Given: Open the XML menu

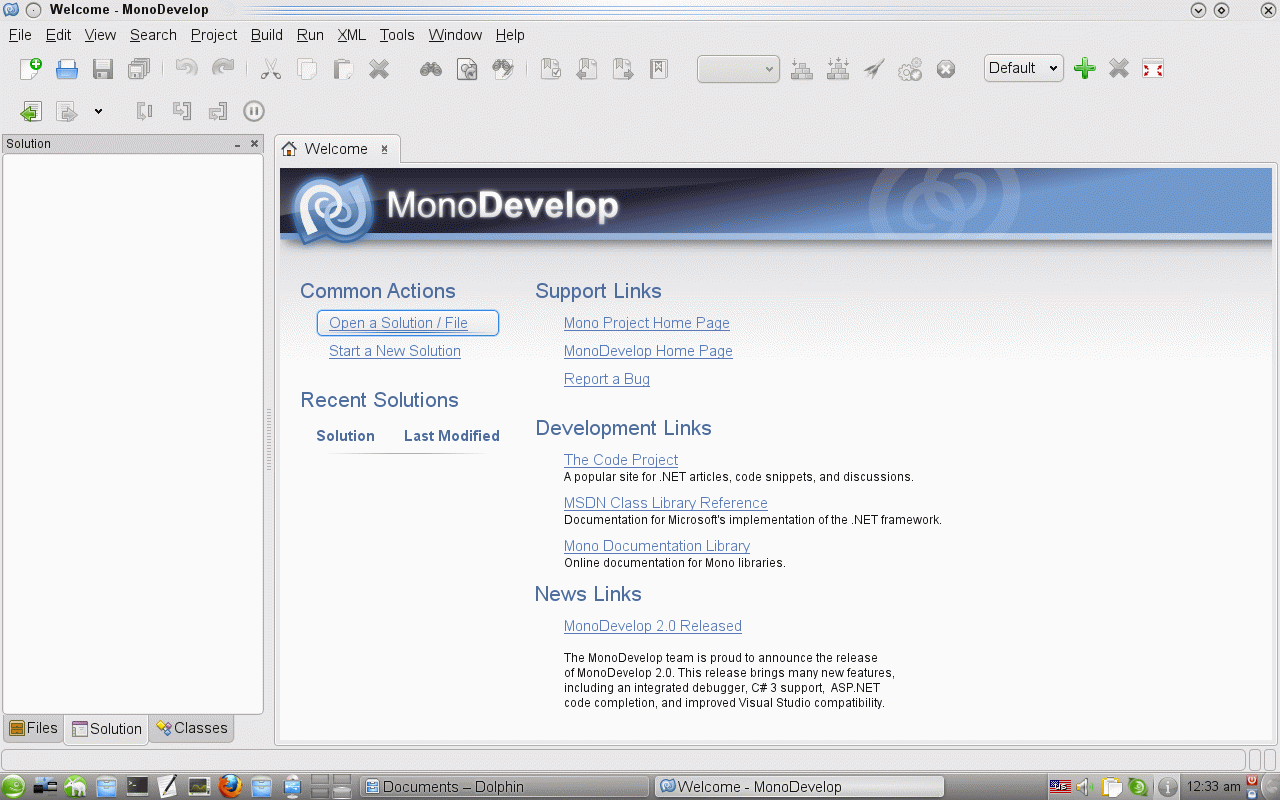Looking at the screenshot, I should 352,35.
